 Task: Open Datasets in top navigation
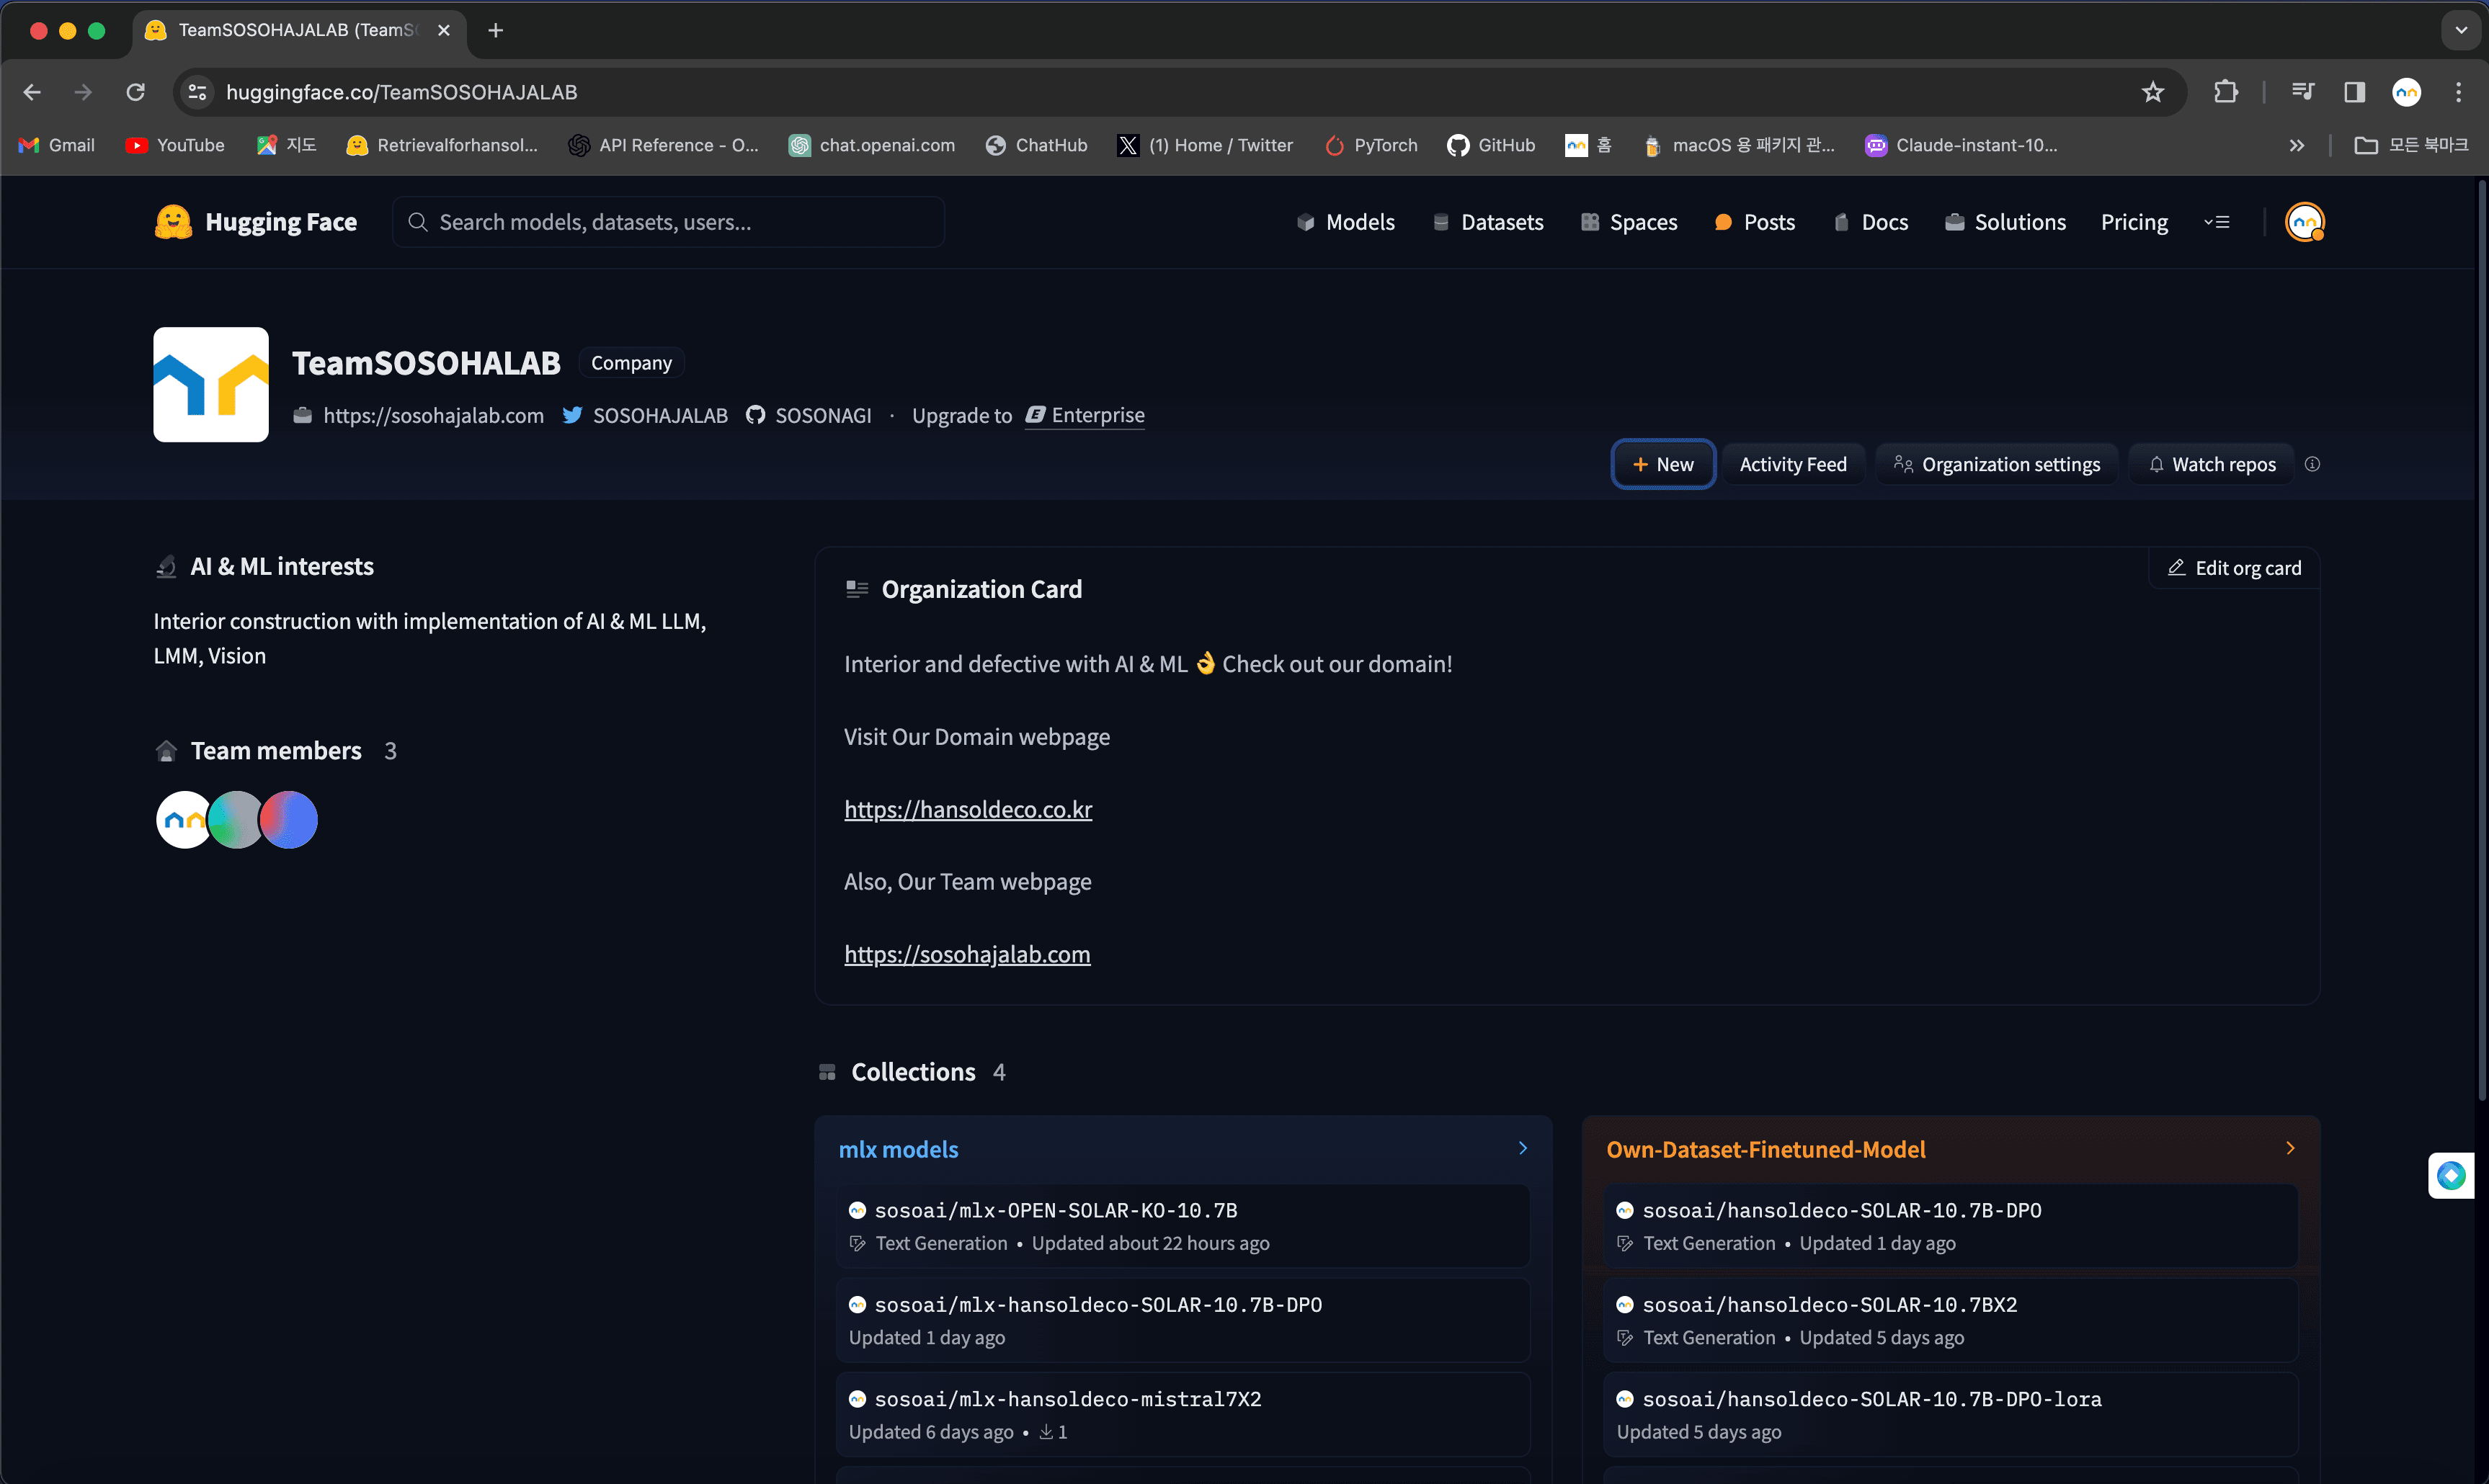tap(1488, 222)
